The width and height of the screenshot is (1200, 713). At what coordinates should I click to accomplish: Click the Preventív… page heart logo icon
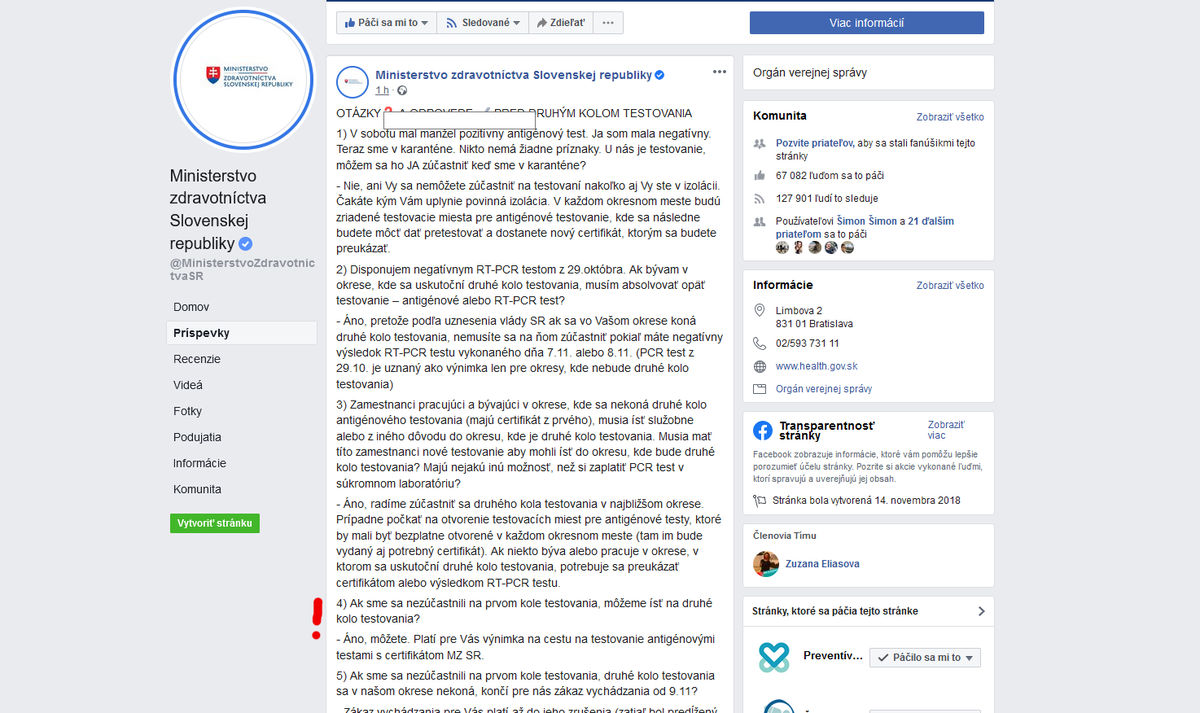coord(773,657)
